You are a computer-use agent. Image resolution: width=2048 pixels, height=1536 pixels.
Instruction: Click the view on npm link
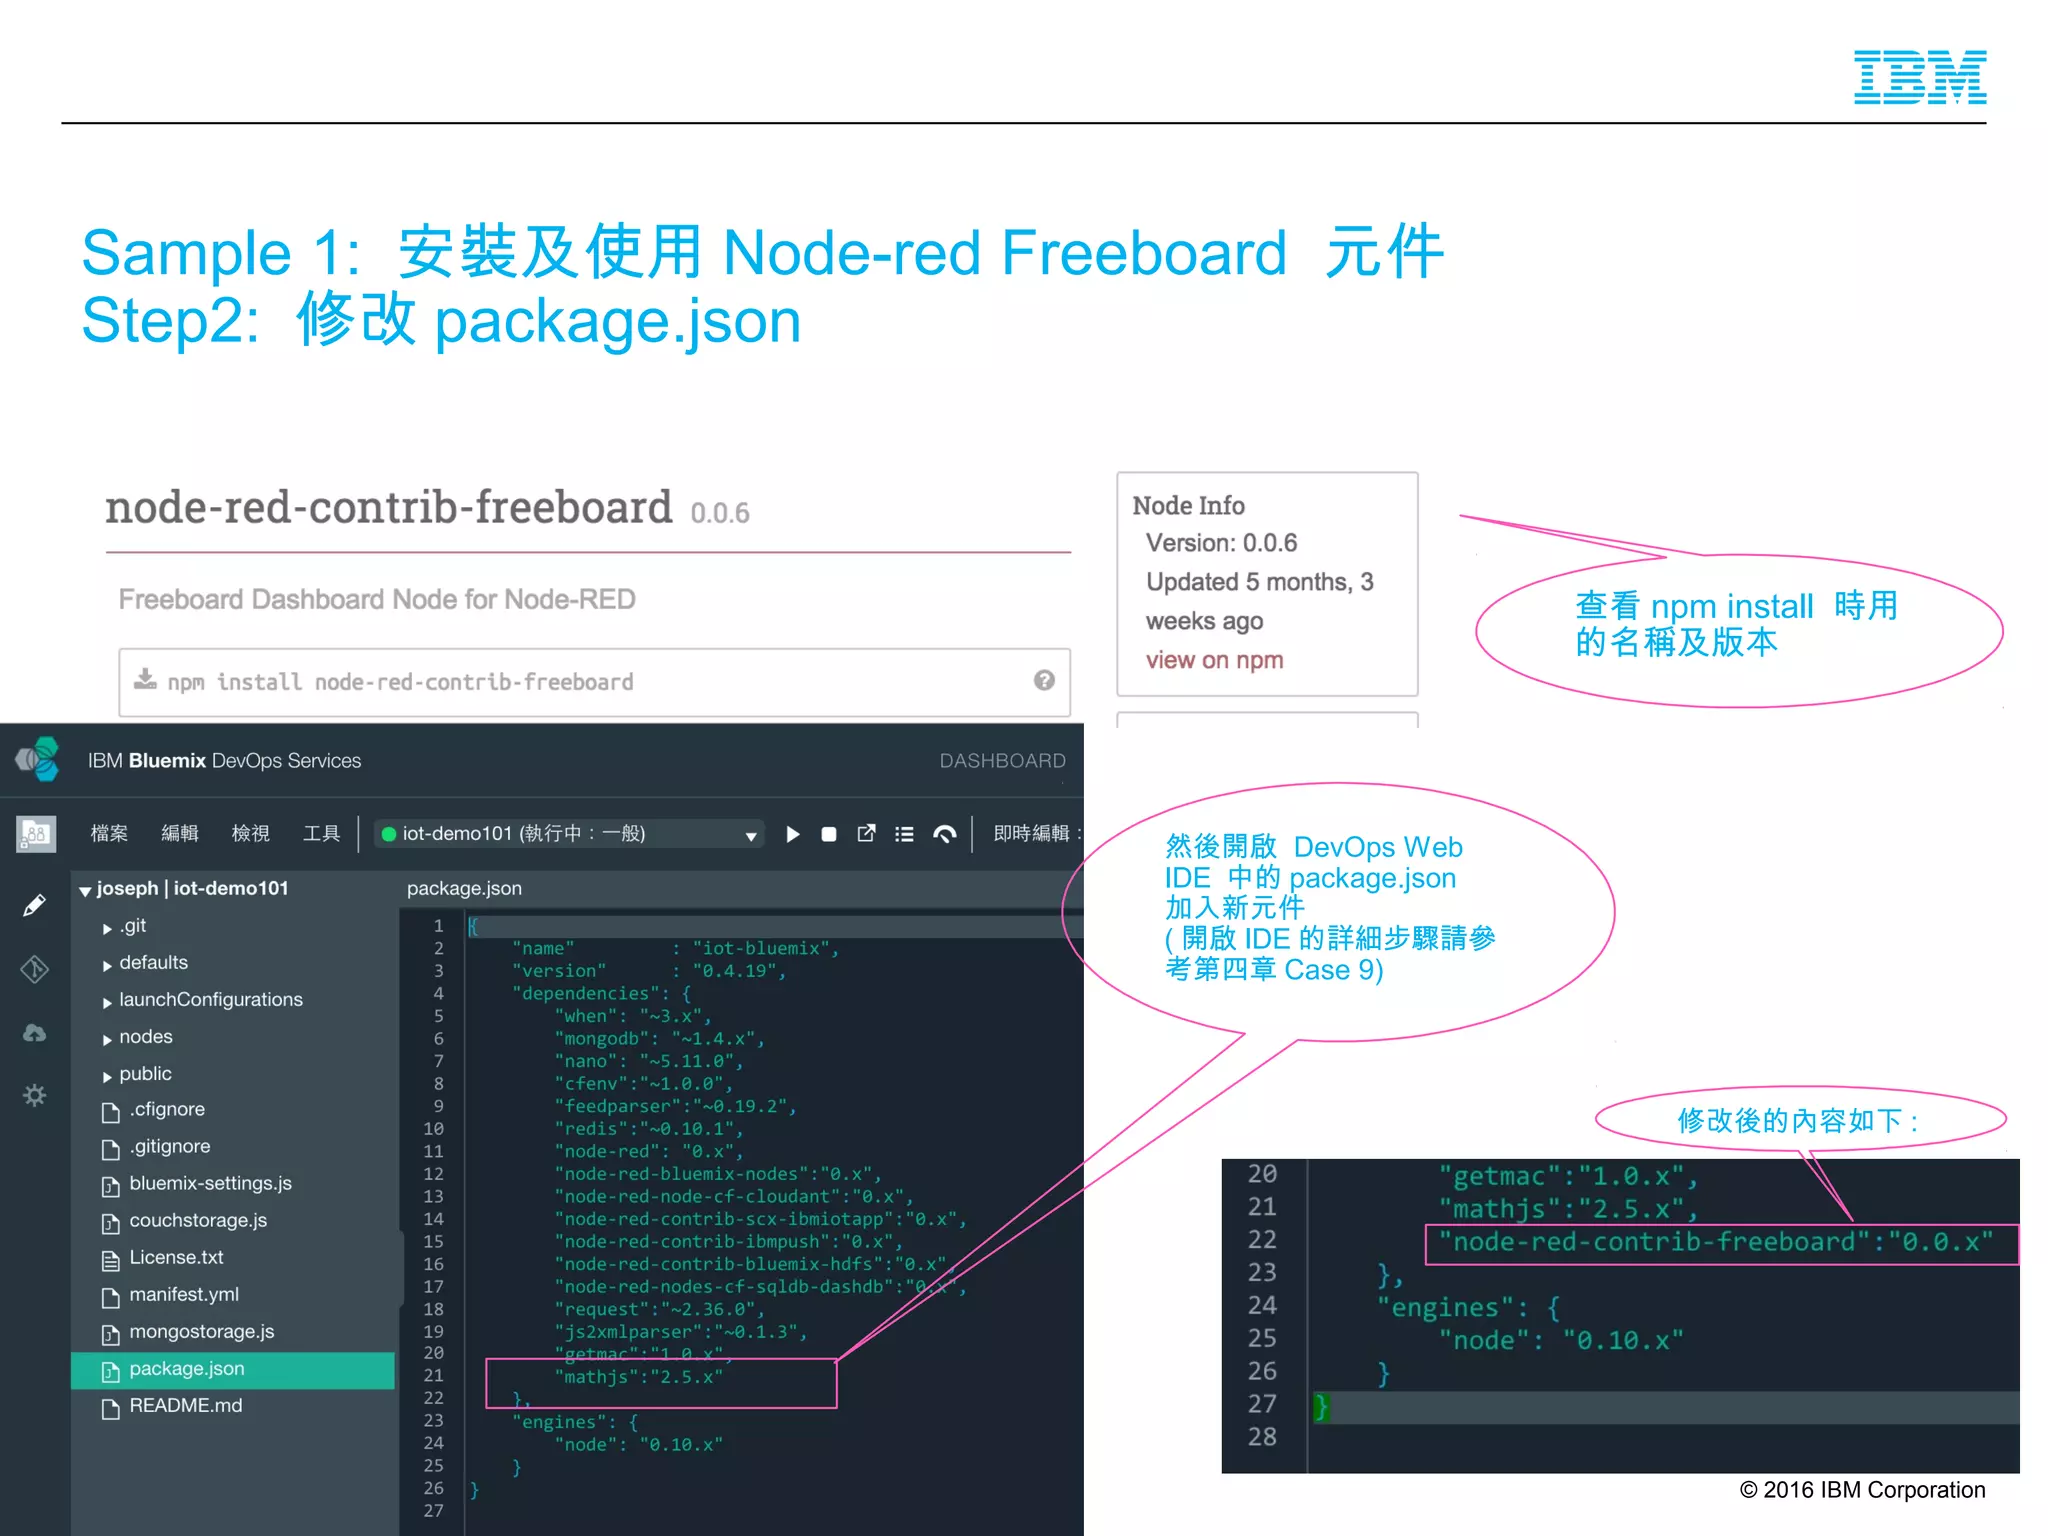pyautogui.click(x=1214, y=660)
